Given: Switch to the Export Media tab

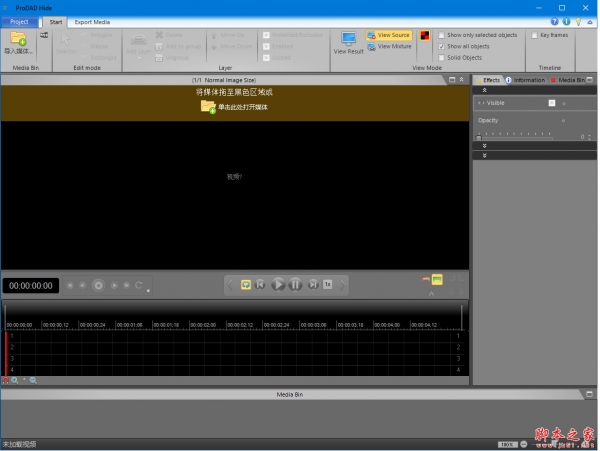Looking at the screenshot, I should 93,21.
